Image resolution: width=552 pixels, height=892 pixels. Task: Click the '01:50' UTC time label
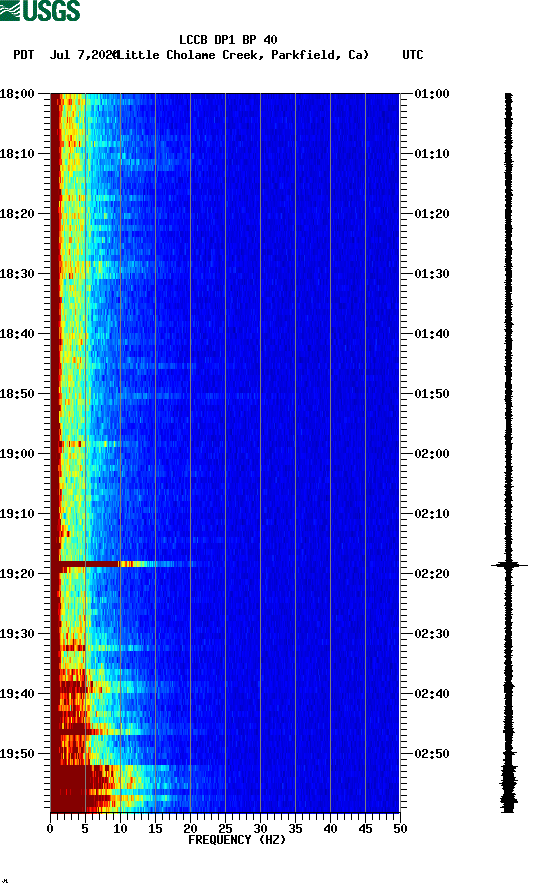point(432,394)
